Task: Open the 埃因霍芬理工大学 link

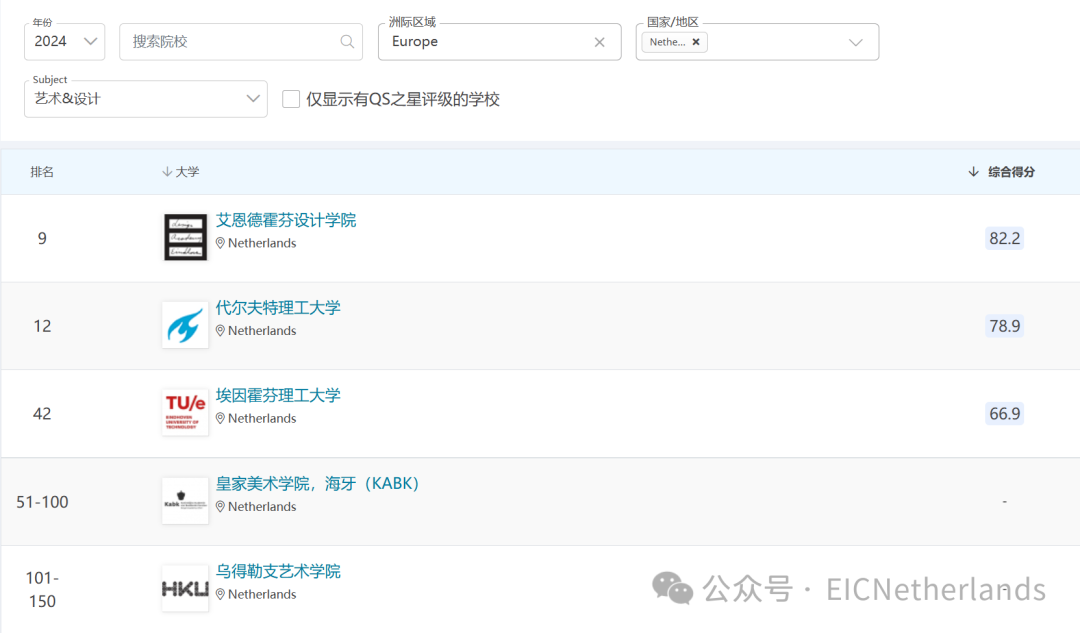Action: coord(278,395)
